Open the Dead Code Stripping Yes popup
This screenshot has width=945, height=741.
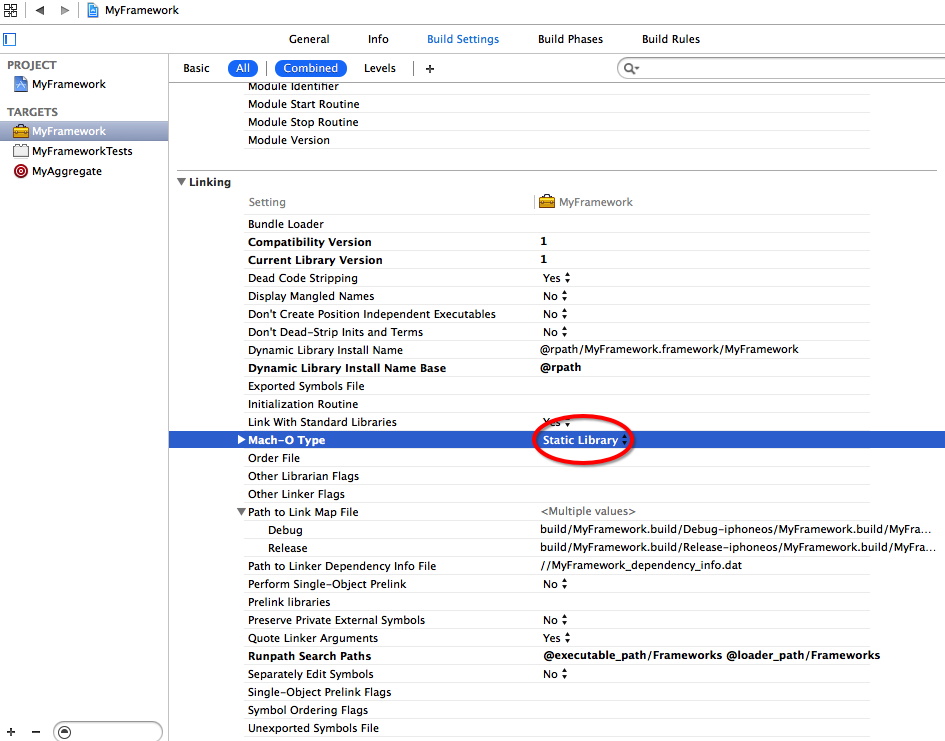[556, 278]
